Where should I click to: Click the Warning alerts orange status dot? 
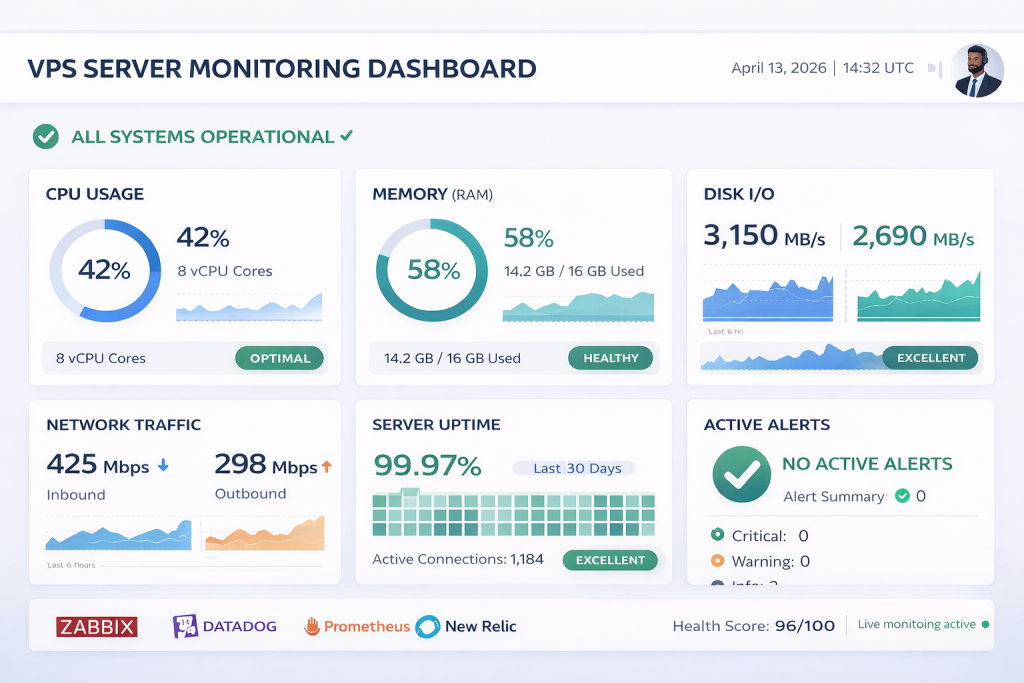tap(717, 560)
